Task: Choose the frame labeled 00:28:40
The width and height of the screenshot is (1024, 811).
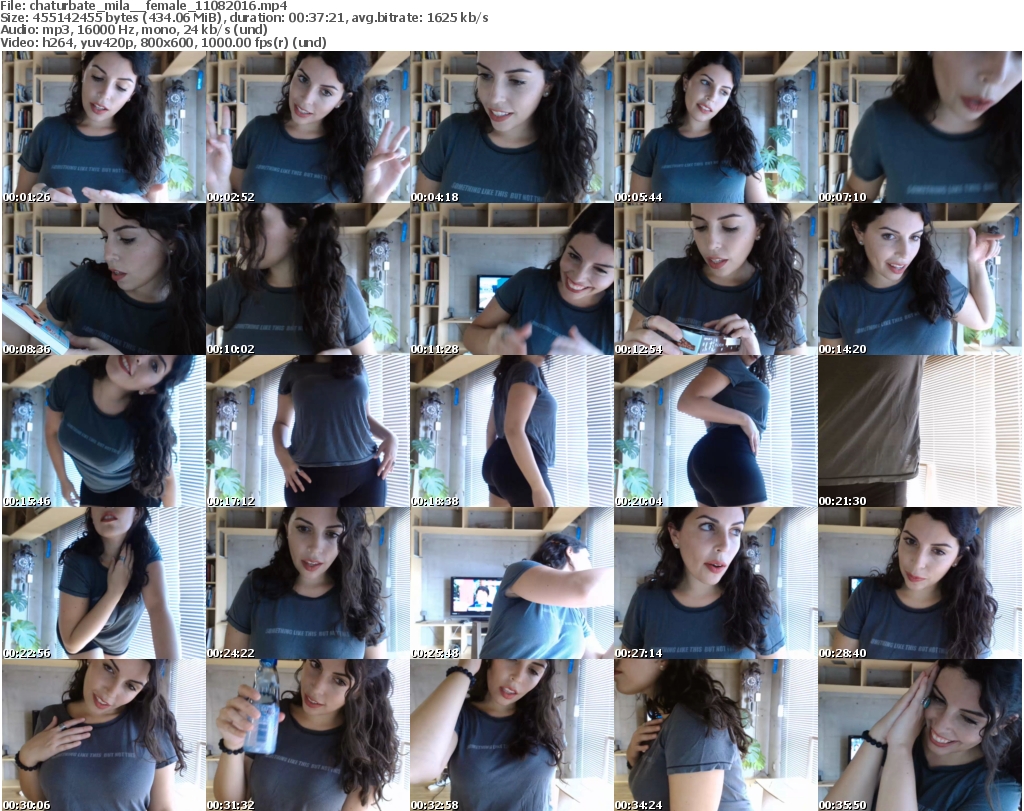Action: pyautogui.click(x=920, y=583)
